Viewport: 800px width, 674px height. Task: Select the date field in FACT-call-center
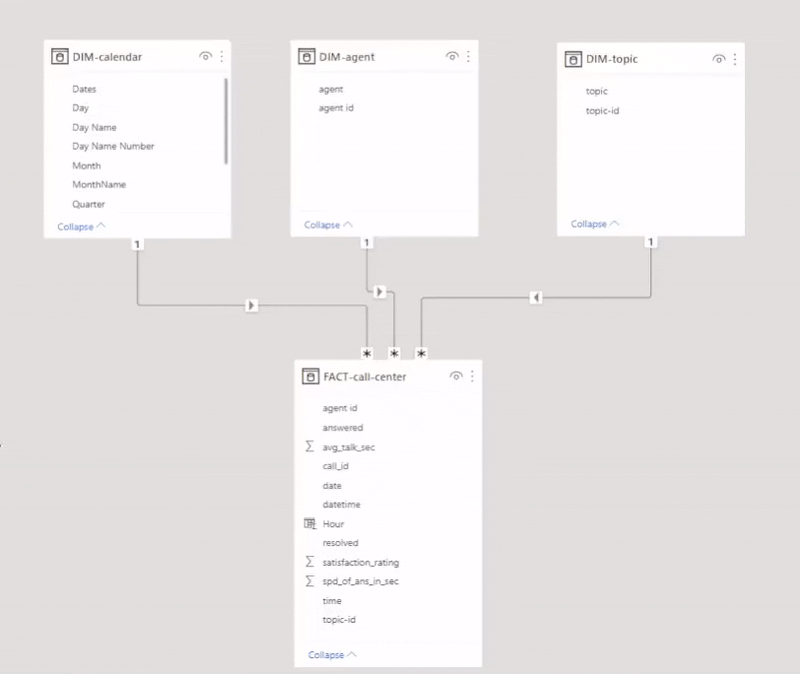[x=332, y=486]
